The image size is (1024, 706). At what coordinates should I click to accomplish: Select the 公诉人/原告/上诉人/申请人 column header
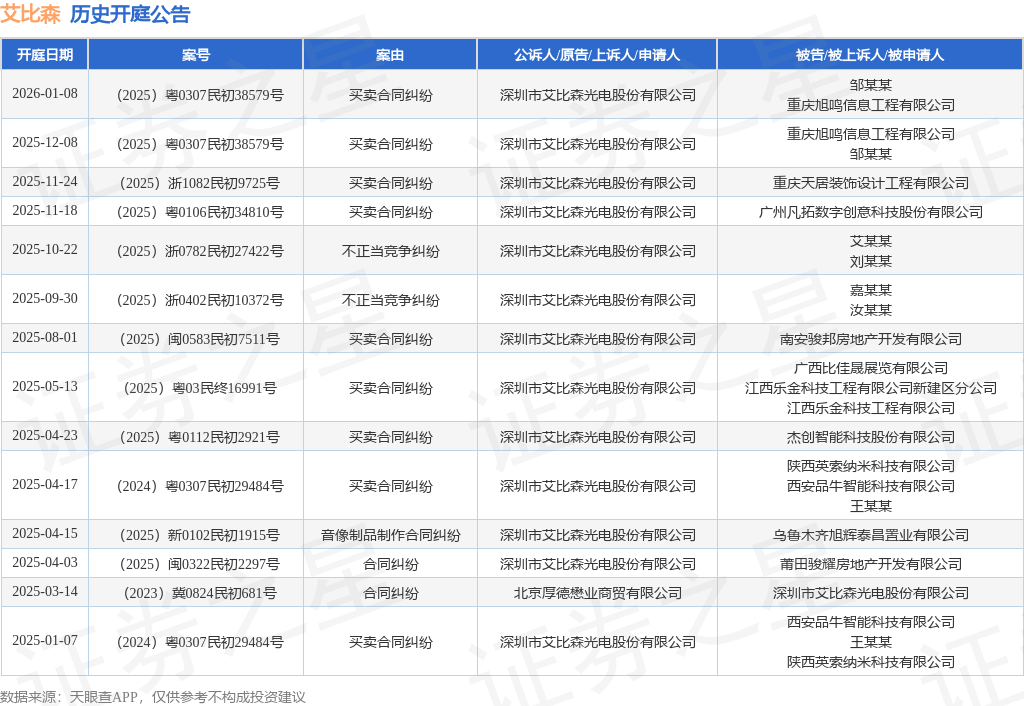coord(597,55)
